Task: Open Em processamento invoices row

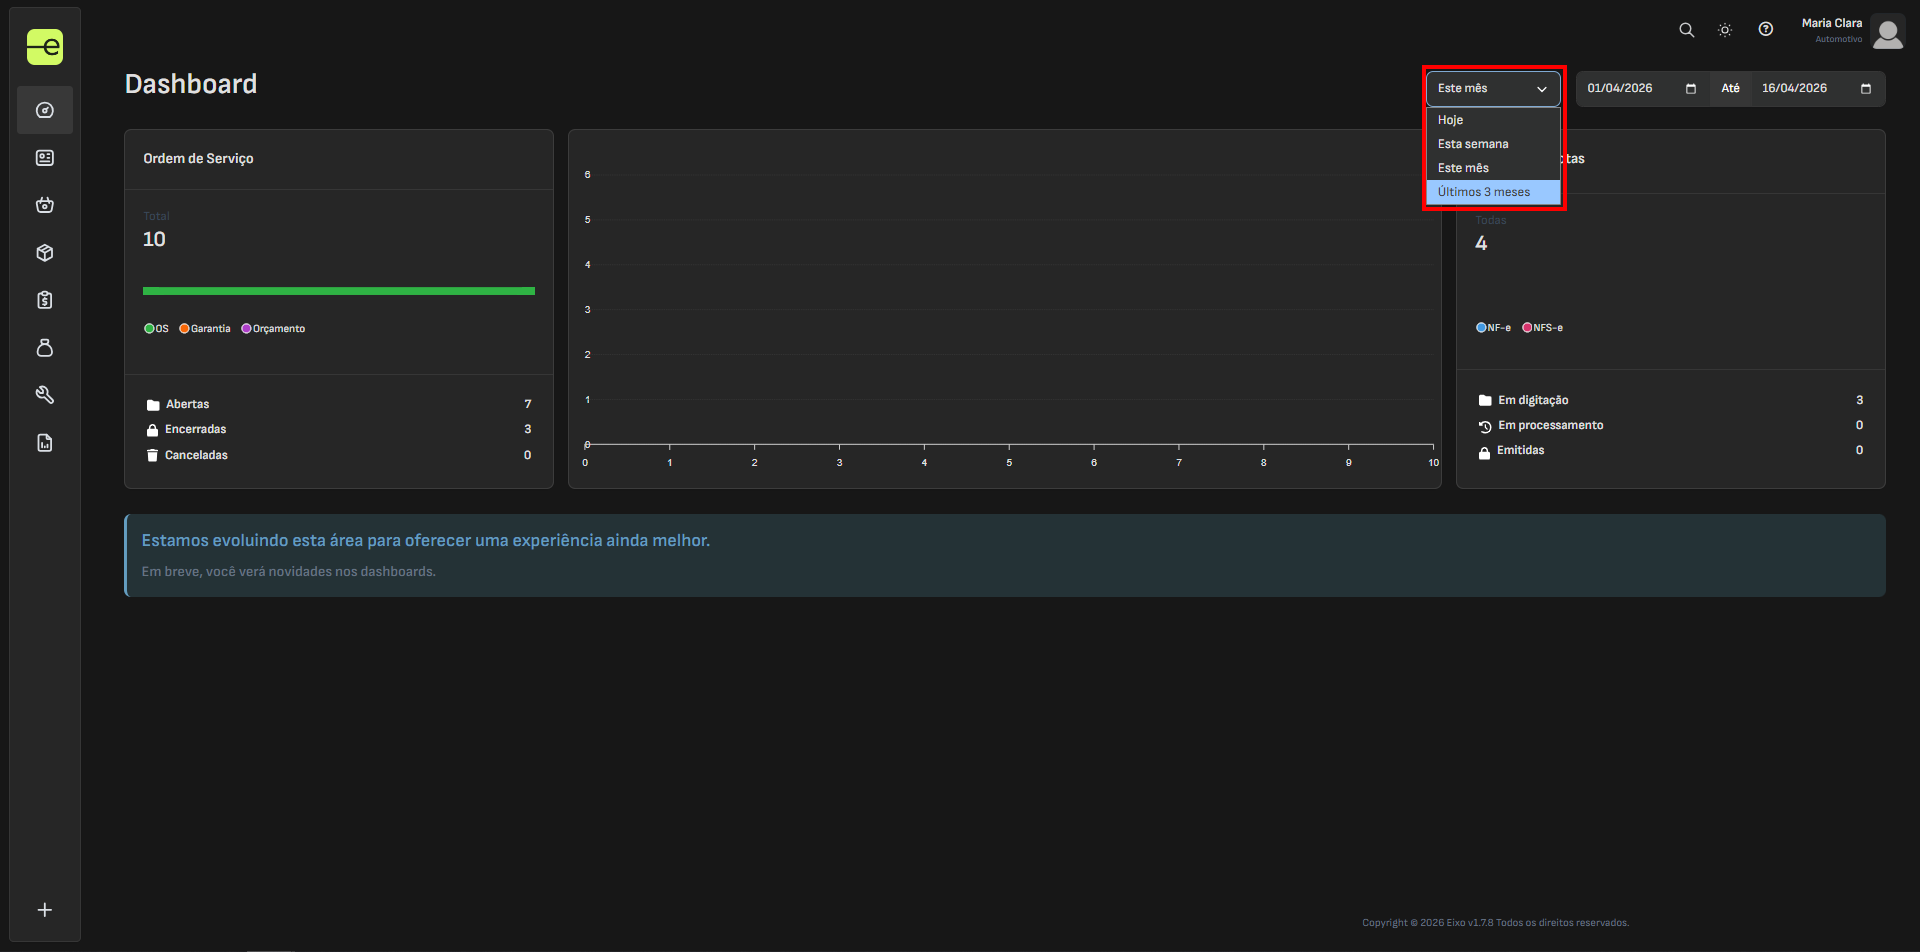Action: (1671, 426)
